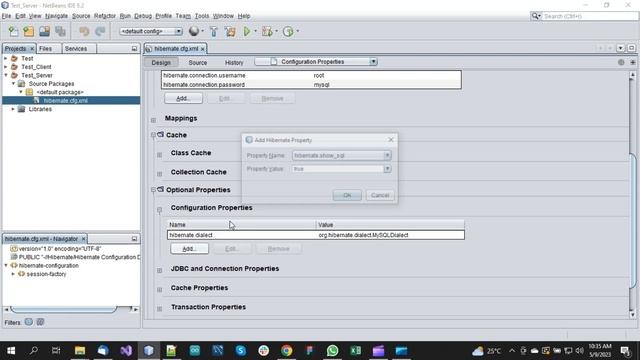Click the New Project toolbar icon

click(x=29, y=31)
